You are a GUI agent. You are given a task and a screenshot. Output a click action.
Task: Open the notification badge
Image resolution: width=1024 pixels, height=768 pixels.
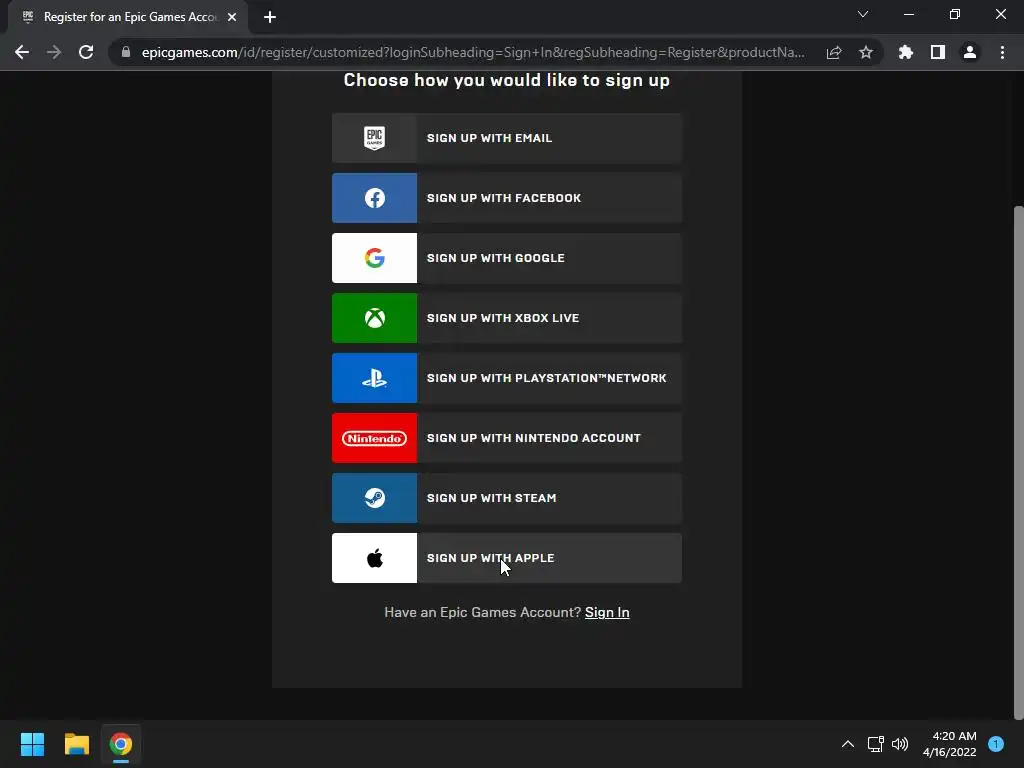996,744
